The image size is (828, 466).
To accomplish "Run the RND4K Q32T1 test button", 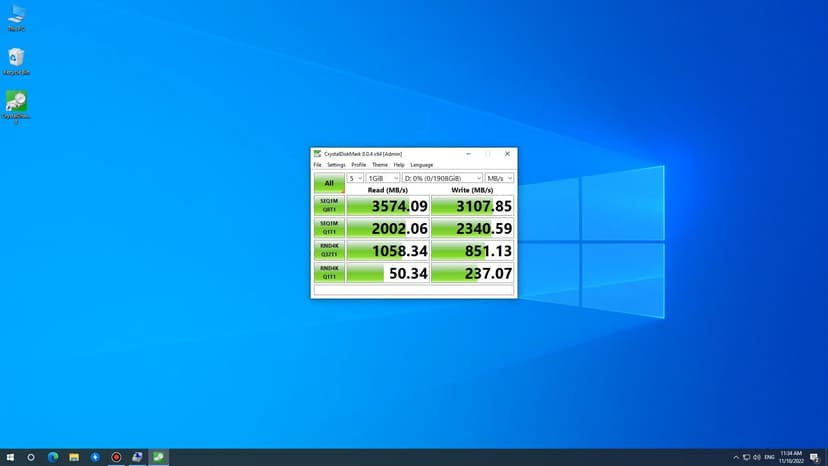I will [329, 250].
